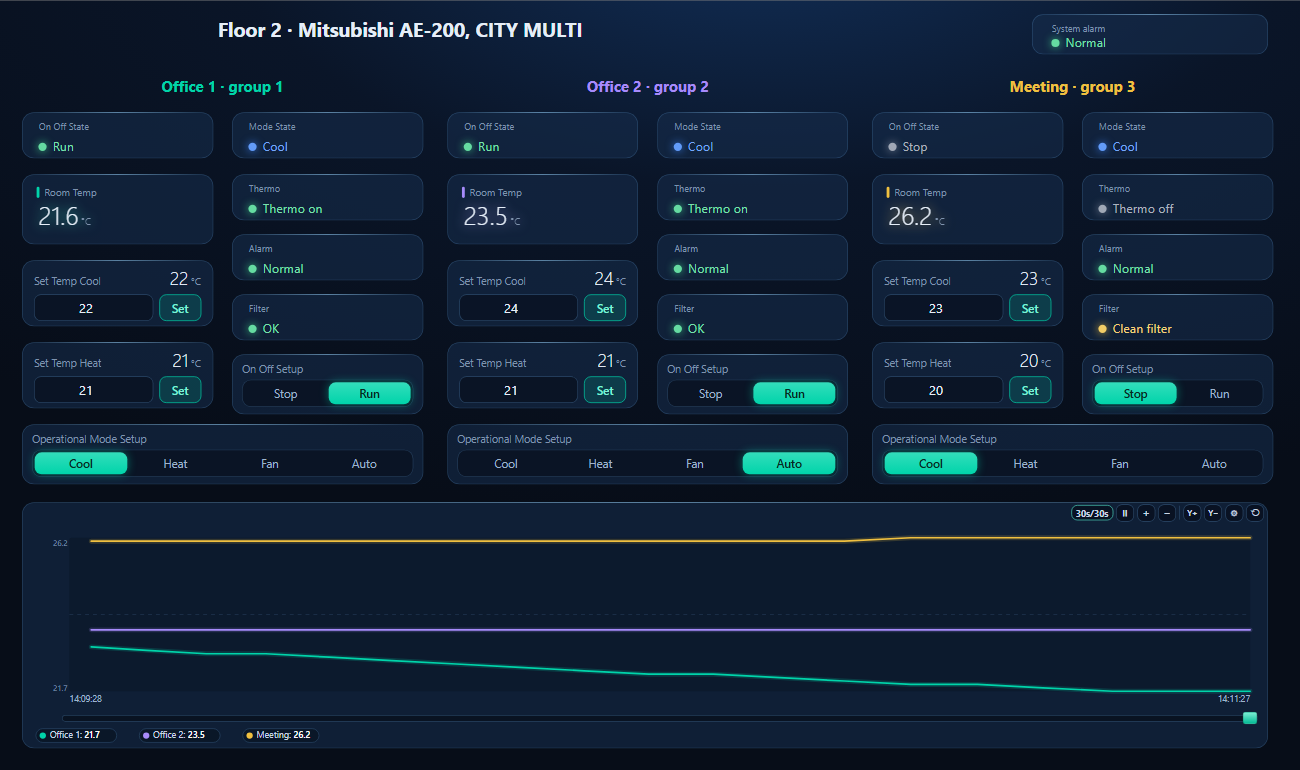This screenshot has width=1300, height=770.
Task: Select Run in Office 1 On Off Setup
Action: click(x=370, y=393)
